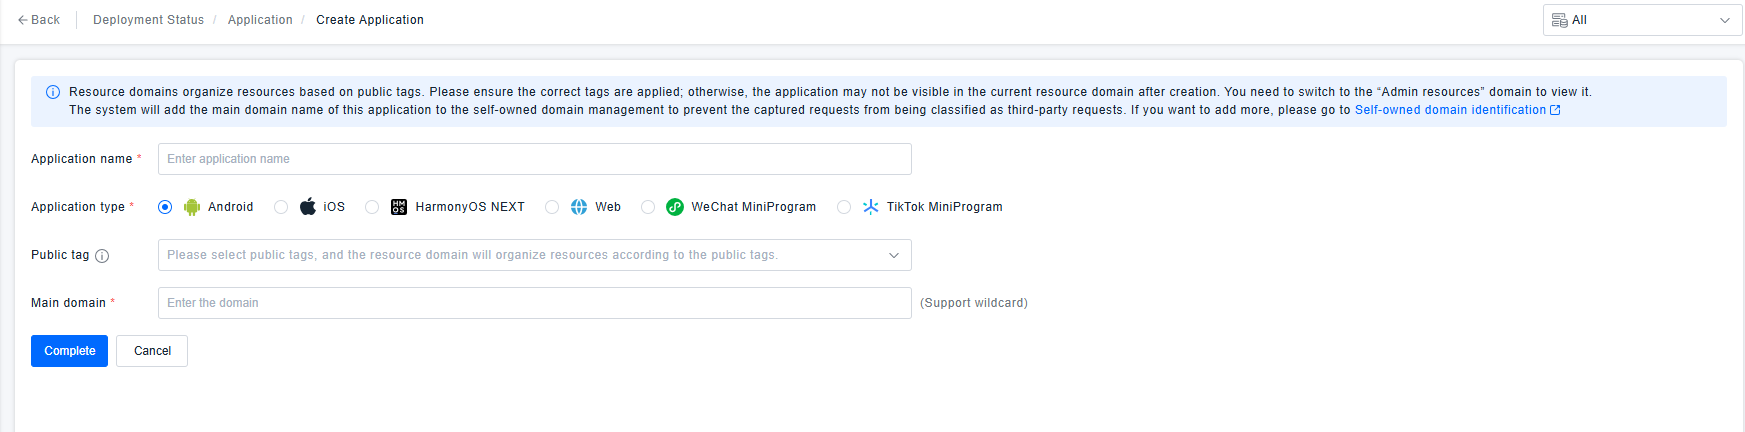1745x432 pixels.
Task: Click the green Android robot icon
Action: coord(192,207)
